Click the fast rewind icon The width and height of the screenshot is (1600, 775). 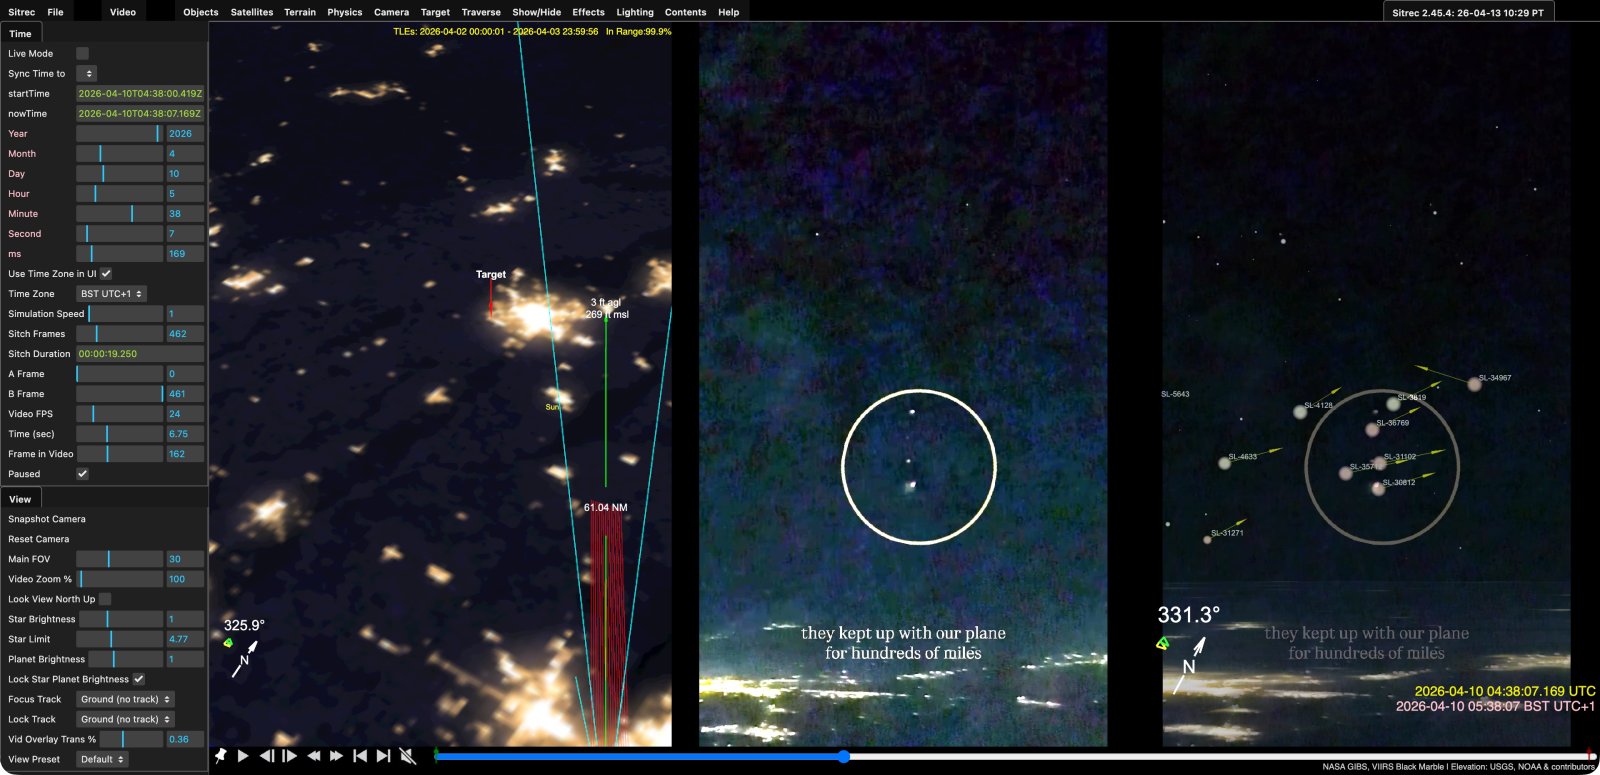coord(314,756)
